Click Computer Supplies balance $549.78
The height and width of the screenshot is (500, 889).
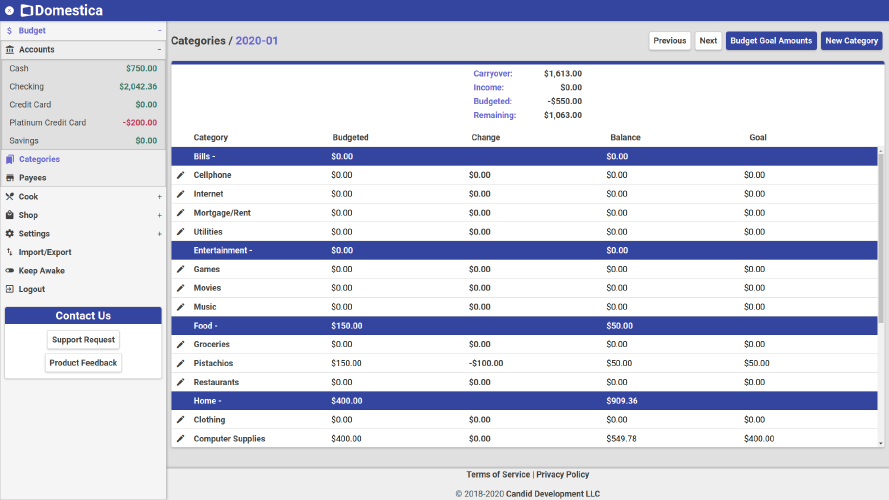[x=621, y=439]
